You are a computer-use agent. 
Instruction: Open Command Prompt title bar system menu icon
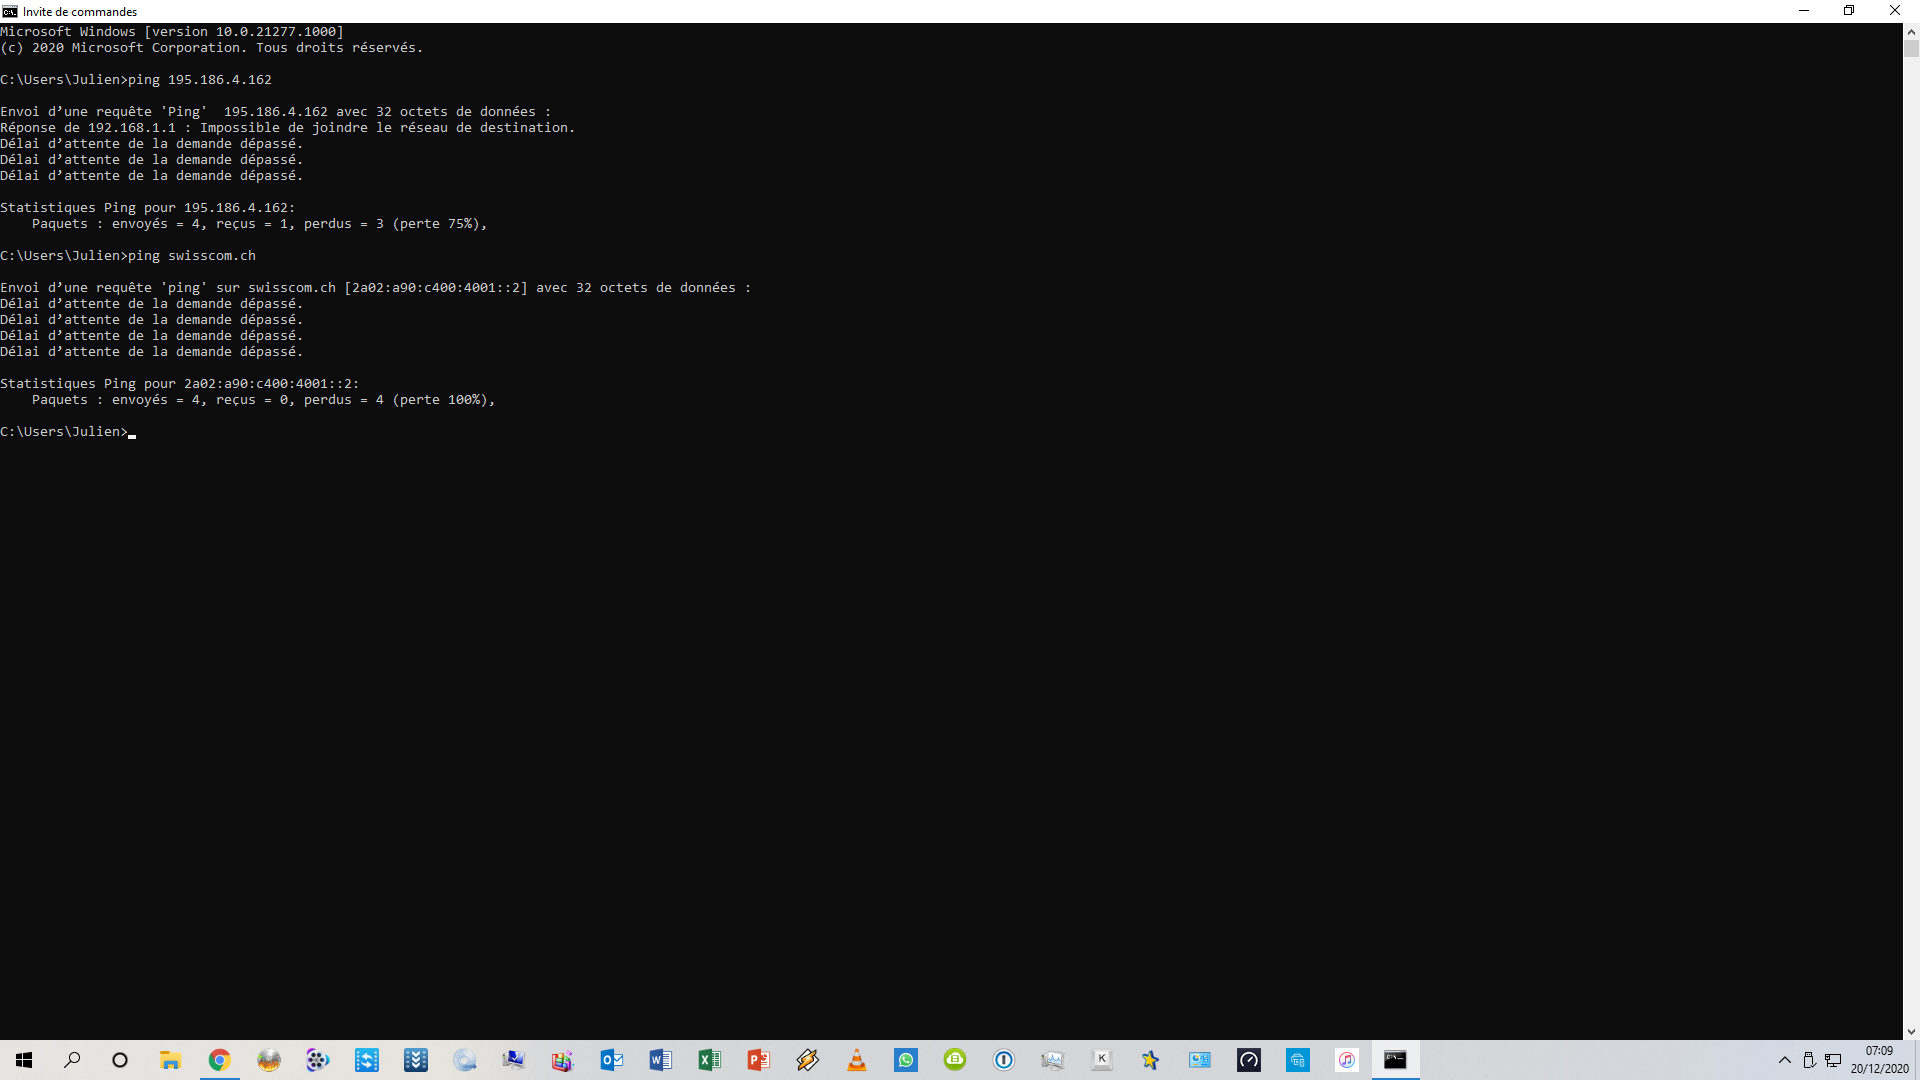(10, 11)
